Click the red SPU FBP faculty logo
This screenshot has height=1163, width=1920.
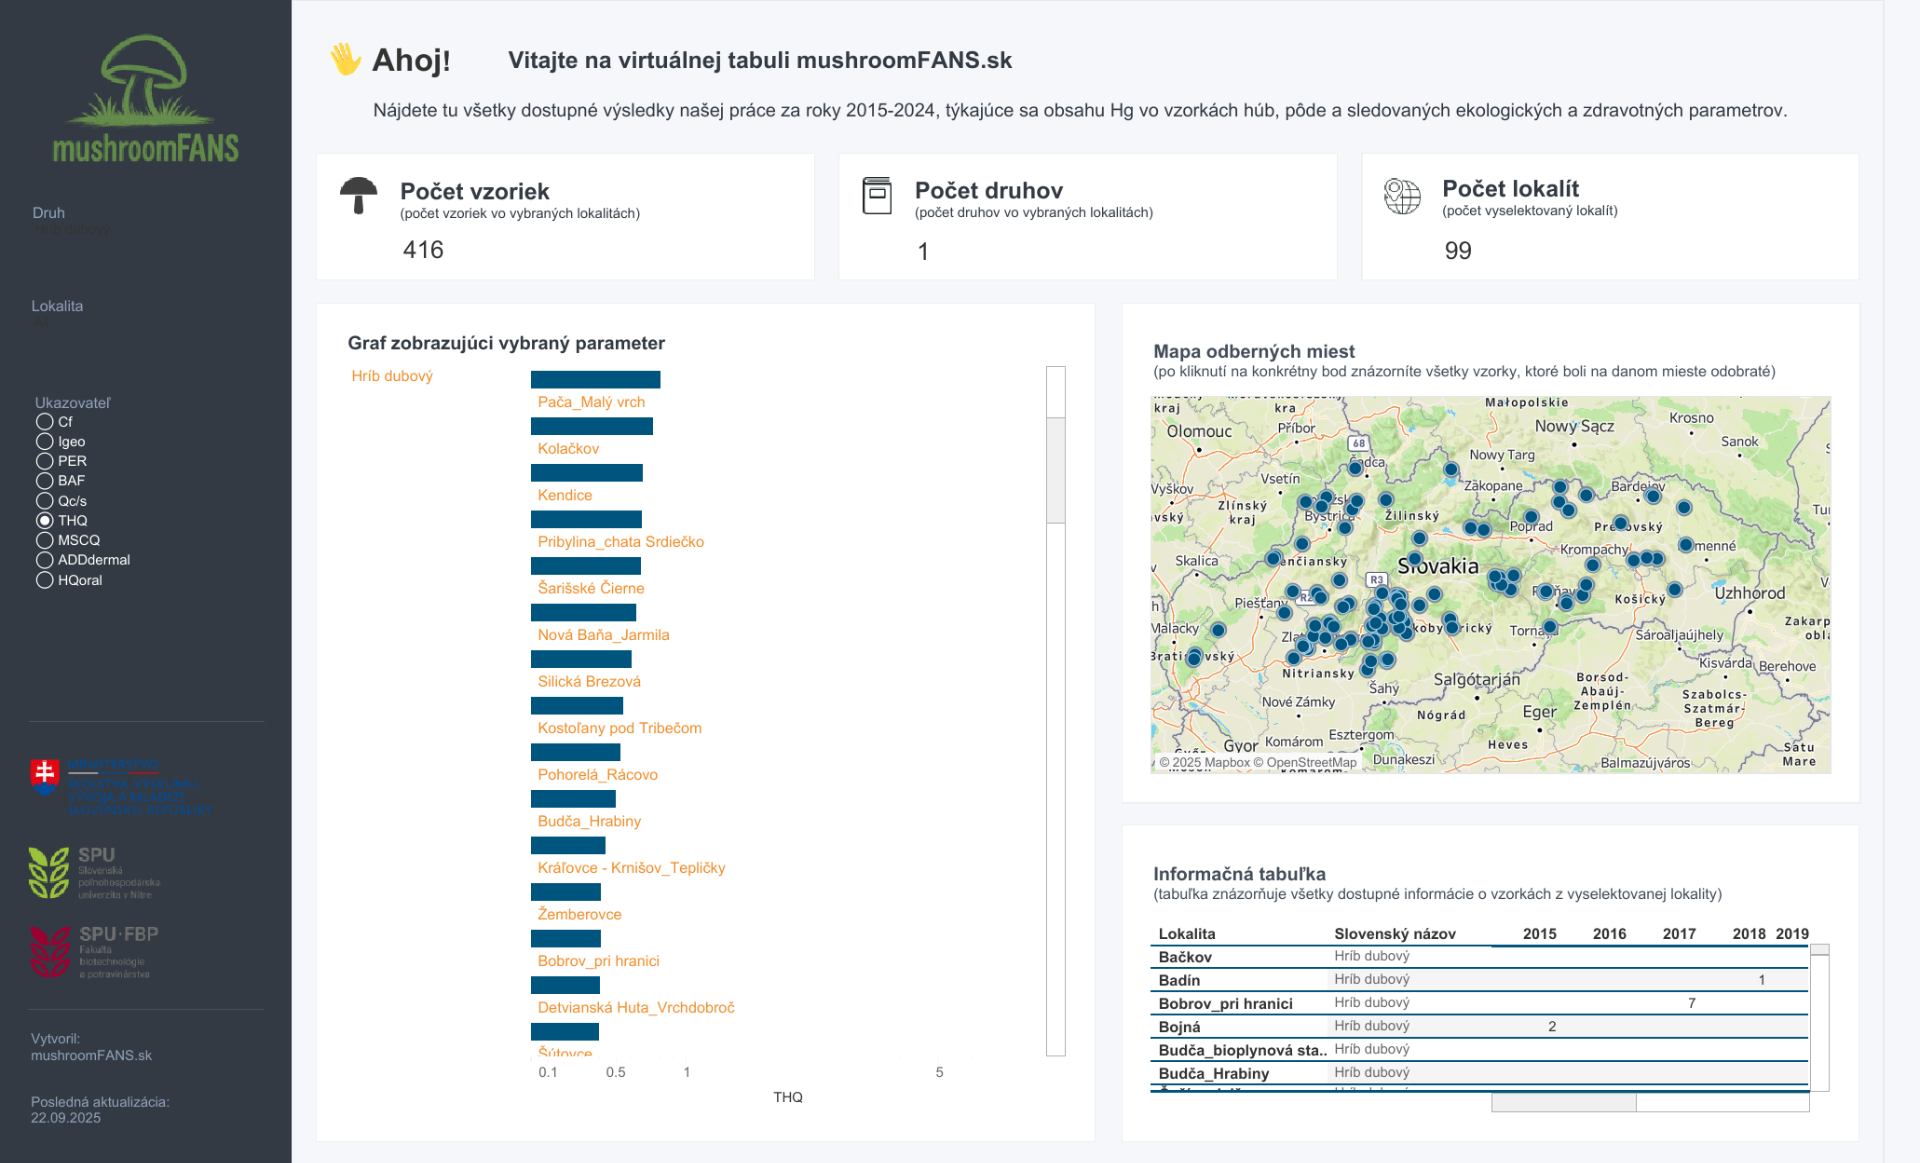point(49,950)
